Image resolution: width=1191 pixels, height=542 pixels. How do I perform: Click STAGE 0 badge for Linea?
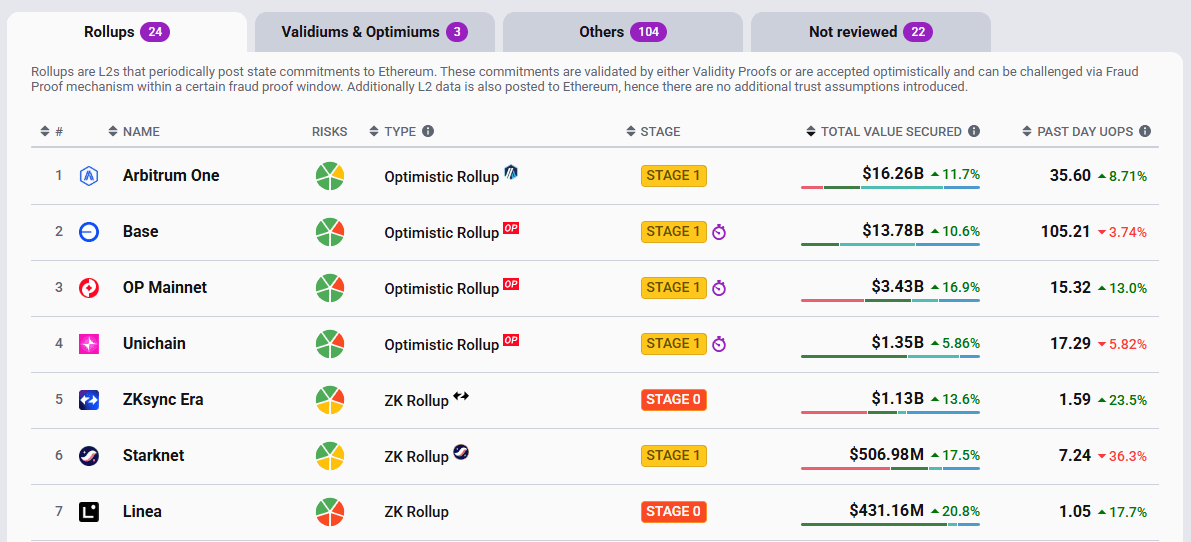point(674,512)
